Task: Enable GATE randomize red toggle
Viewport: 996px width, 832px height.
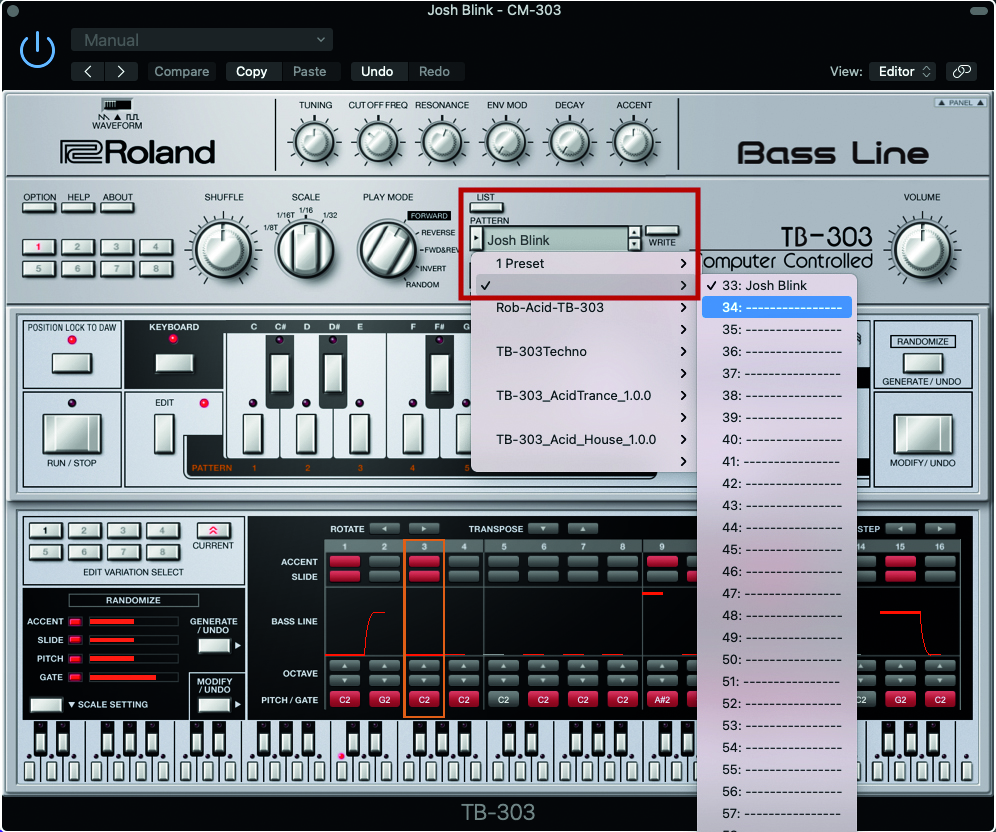Action: click(75, 677)
